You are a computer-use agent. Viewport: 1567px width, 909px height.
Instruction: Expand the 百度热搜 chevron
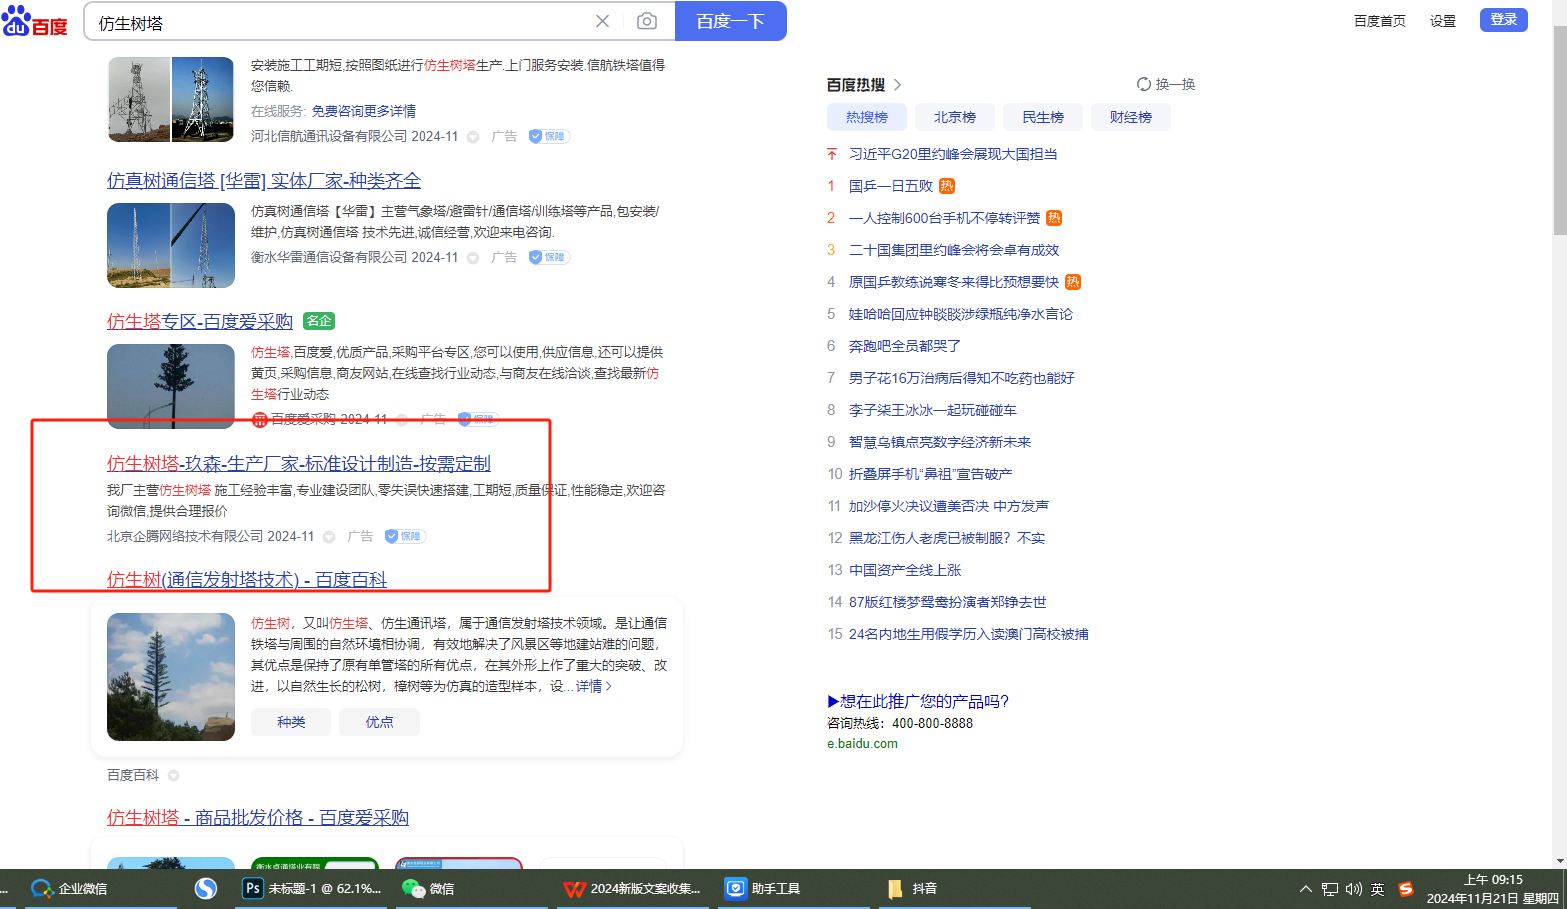[x=897, y=85]
